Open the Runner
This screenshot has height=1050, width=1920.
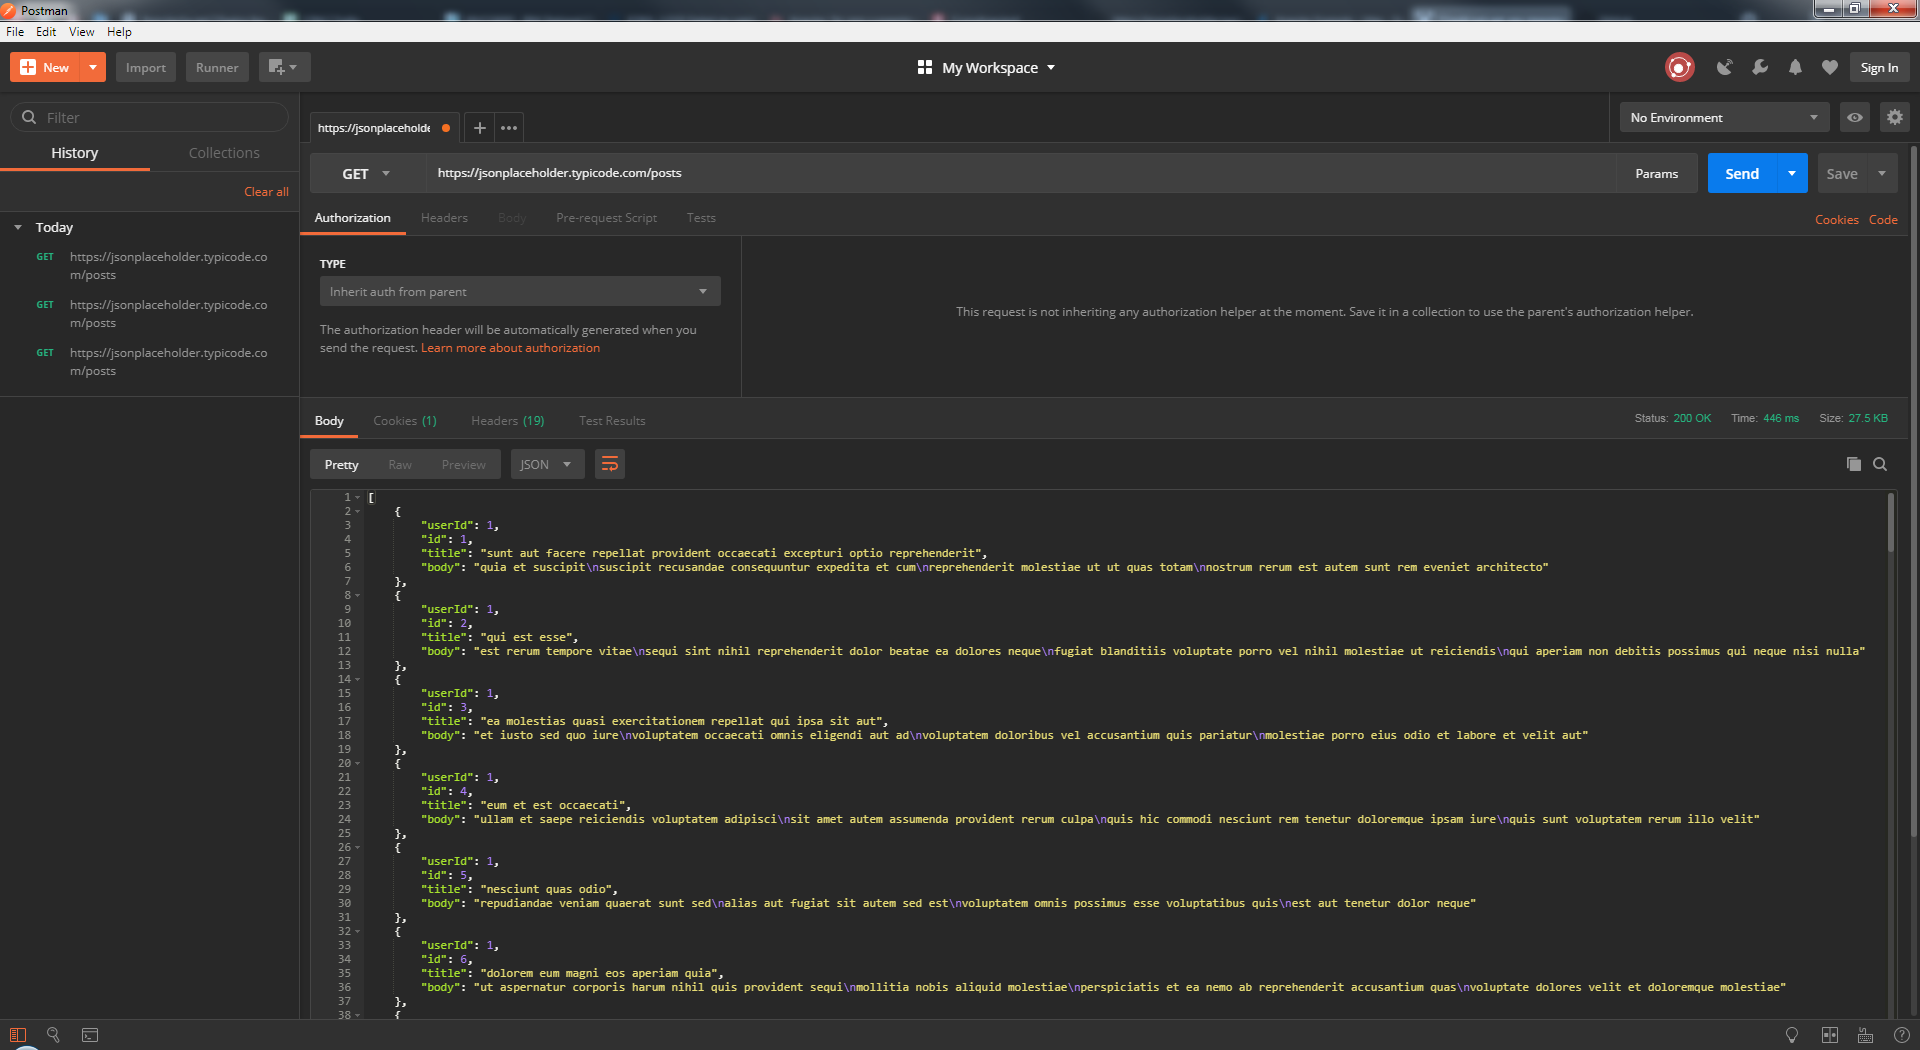click(x=217, y=67)
